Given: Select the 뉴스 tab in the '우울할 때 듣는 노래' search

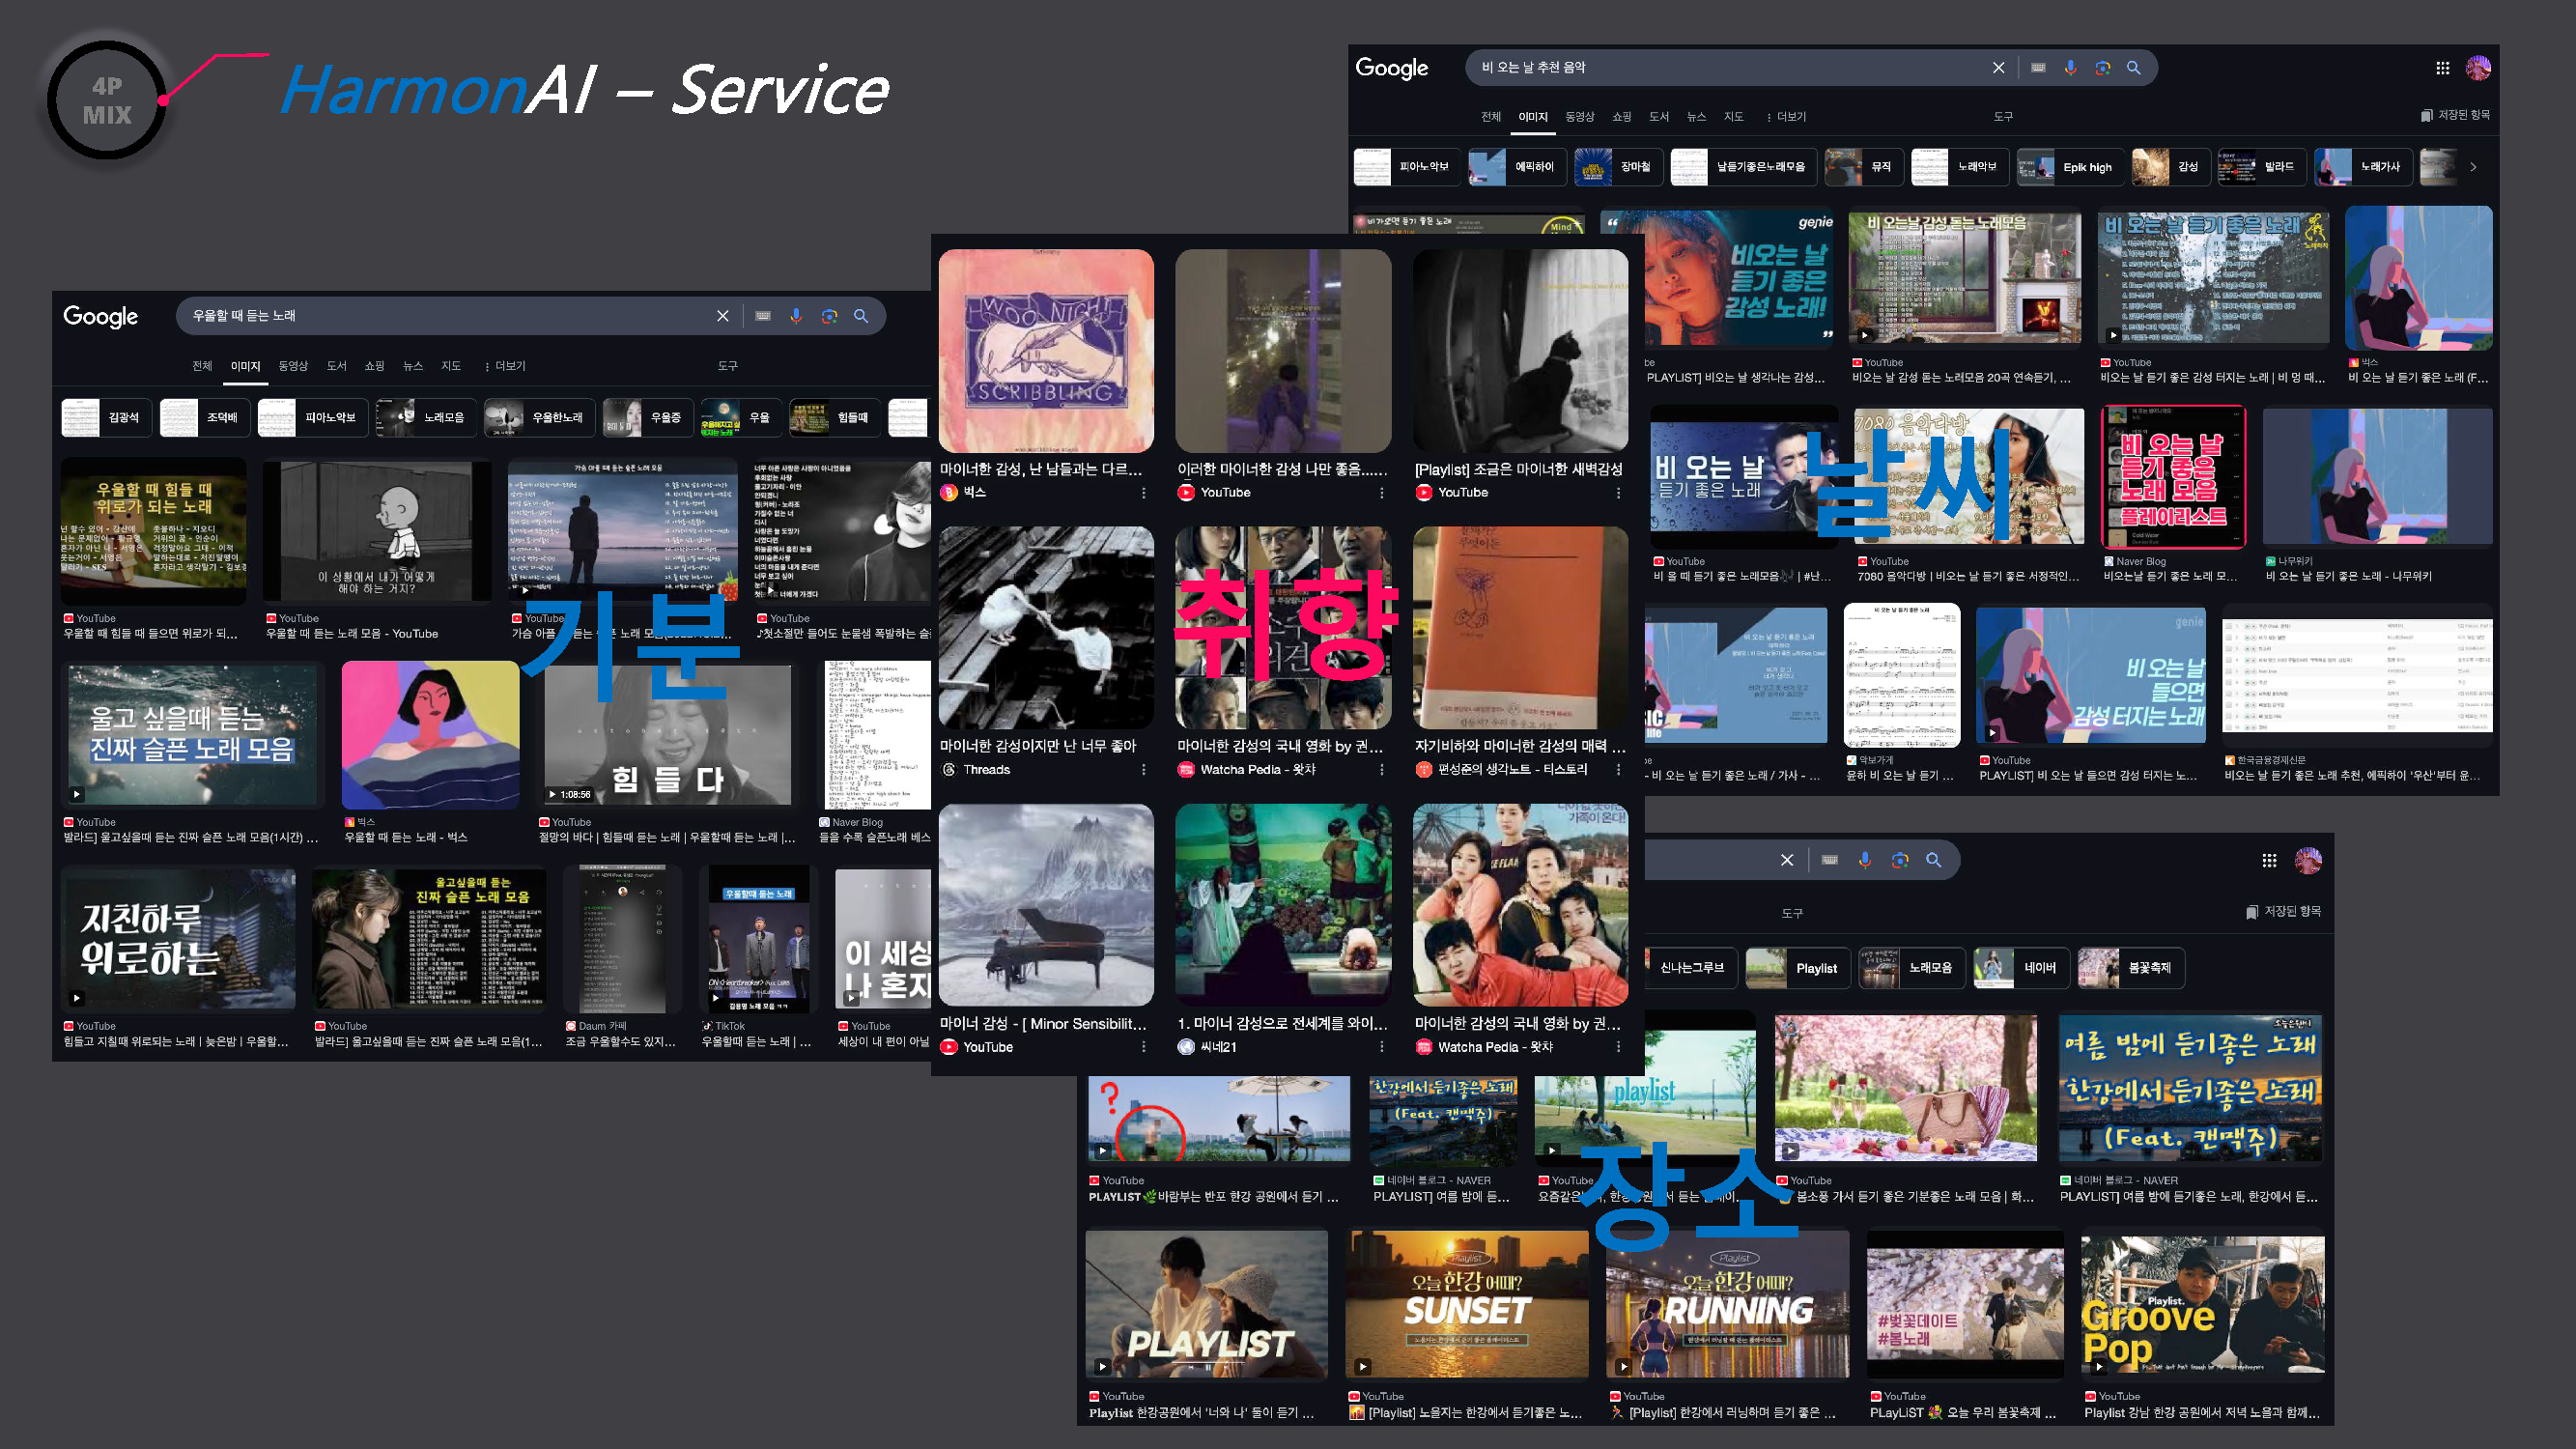Looking at the screenshot, I should 413,366.
